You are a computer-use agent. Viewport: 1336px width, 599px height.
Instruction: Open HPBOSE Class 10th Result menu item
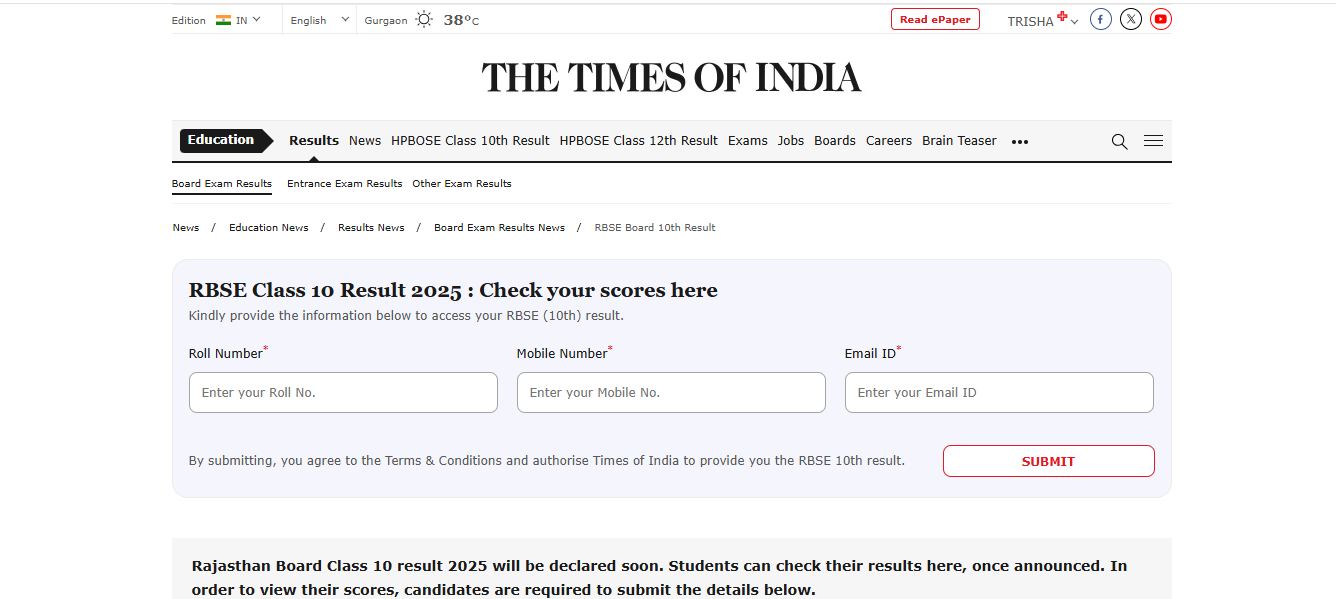coord(470,141)
